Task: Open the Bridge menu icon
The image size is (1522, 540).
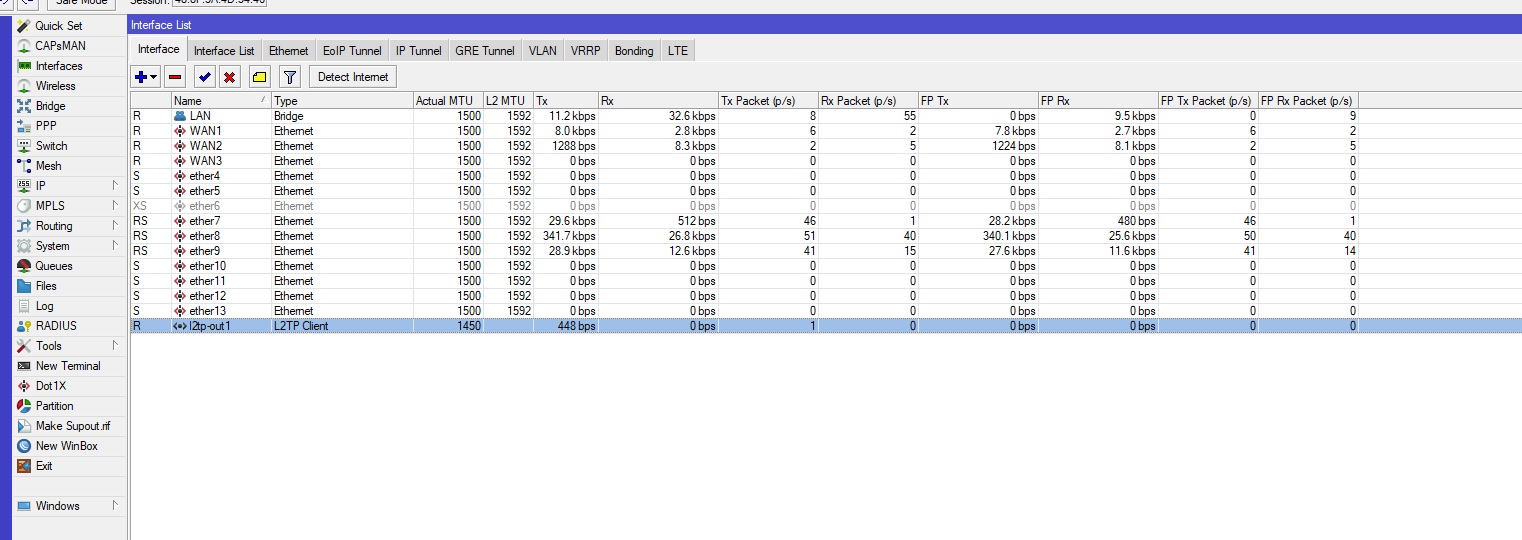Action: coord(25,106)
